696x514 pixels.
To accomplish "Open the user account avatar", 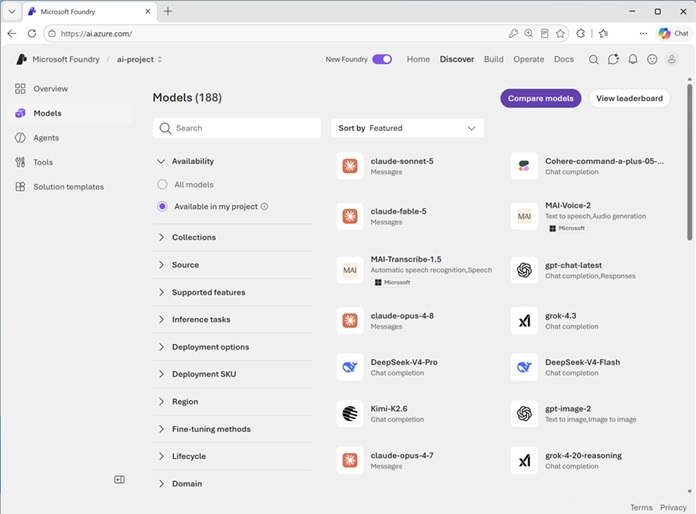I will point(672,59).
